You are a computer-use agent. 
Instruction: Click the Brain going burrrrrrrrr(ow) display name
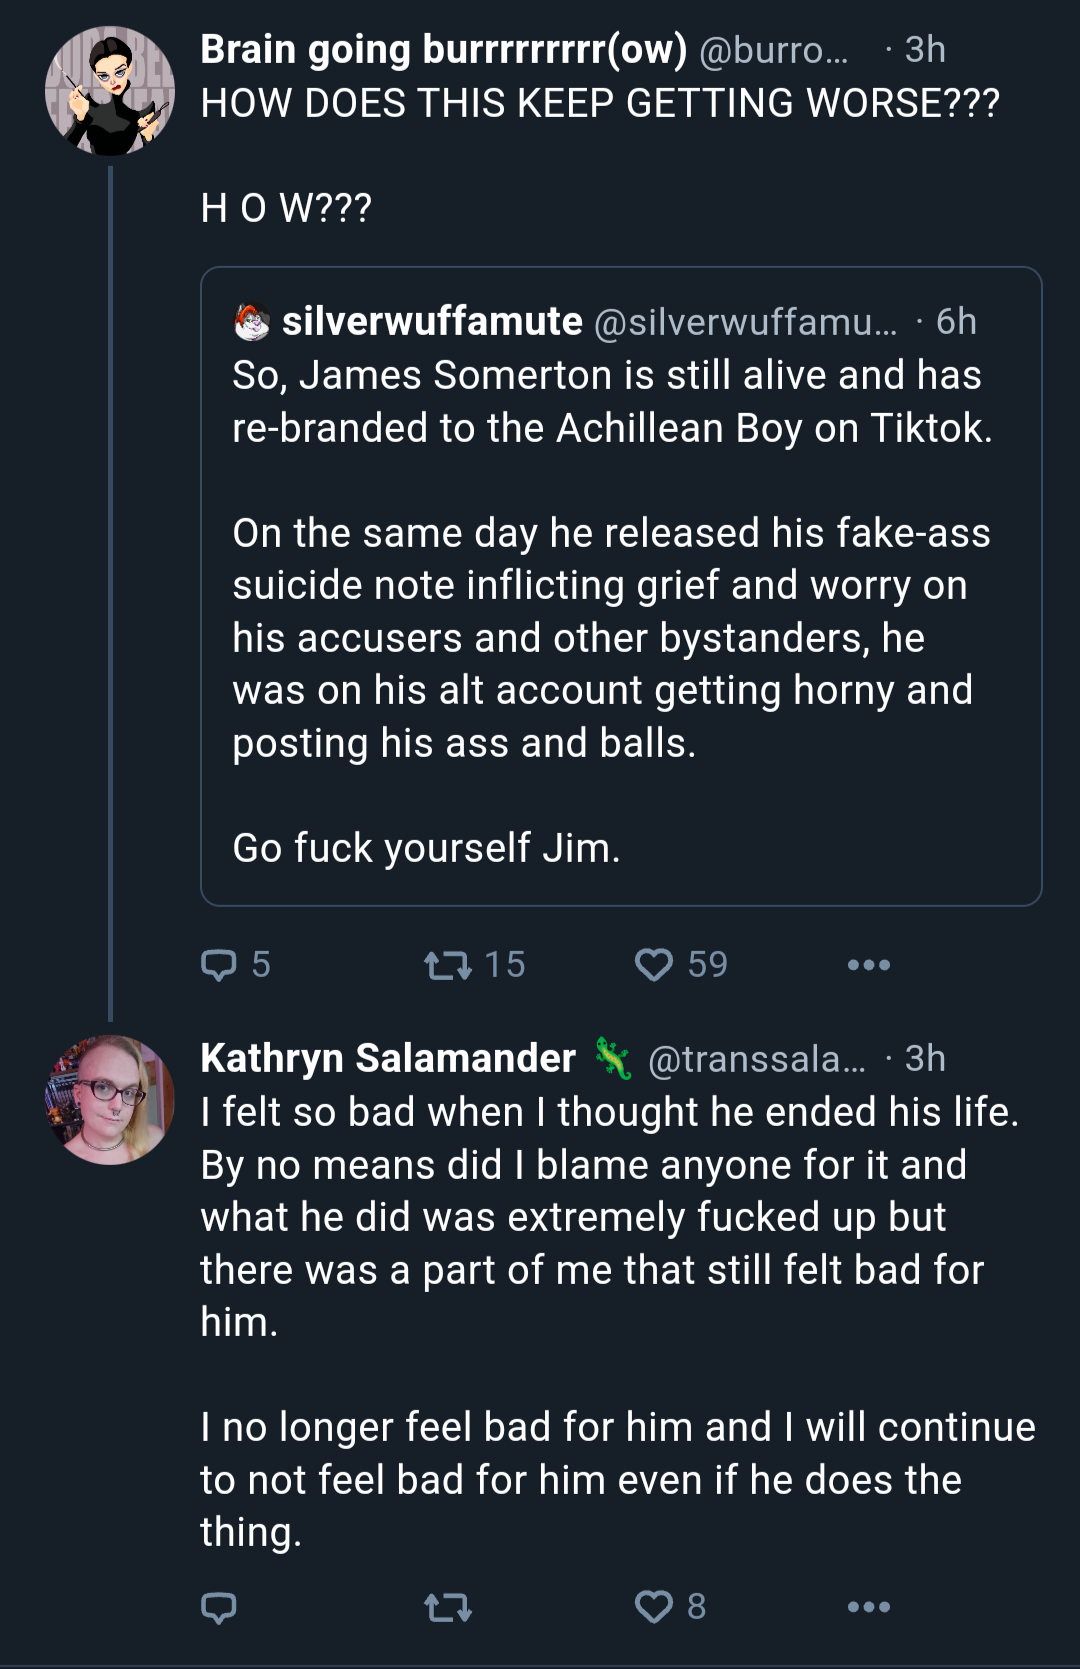pos(443,49)
